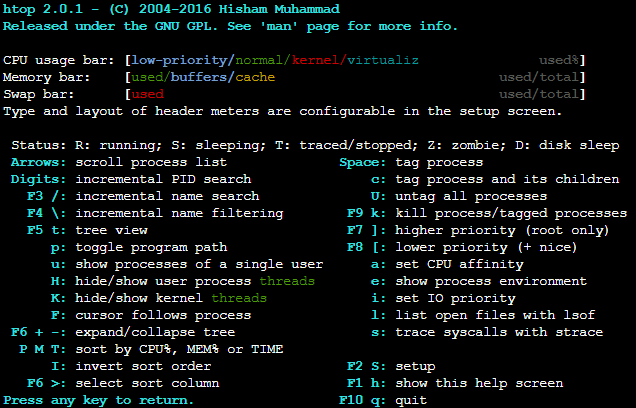Click 'expand/collapse tree' description
Viewport: 636px width, 408px height.
155,333
